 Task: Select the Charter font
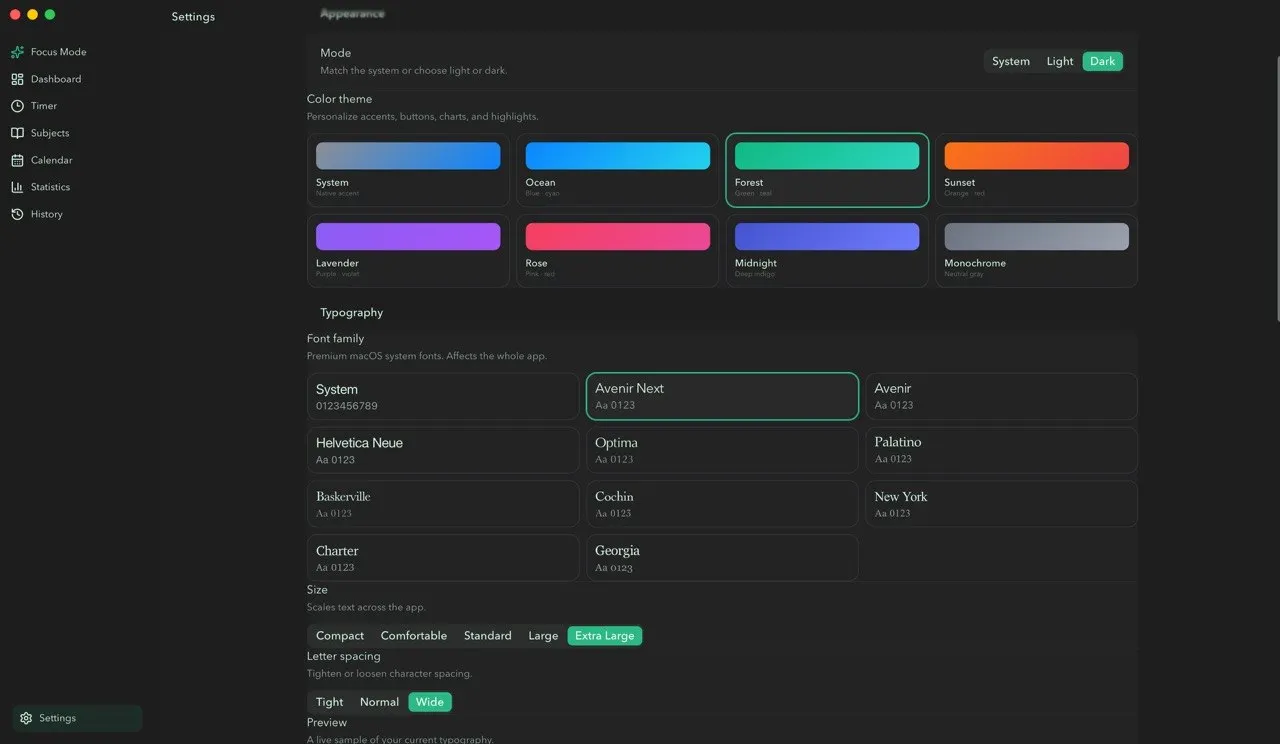point(443,558)
